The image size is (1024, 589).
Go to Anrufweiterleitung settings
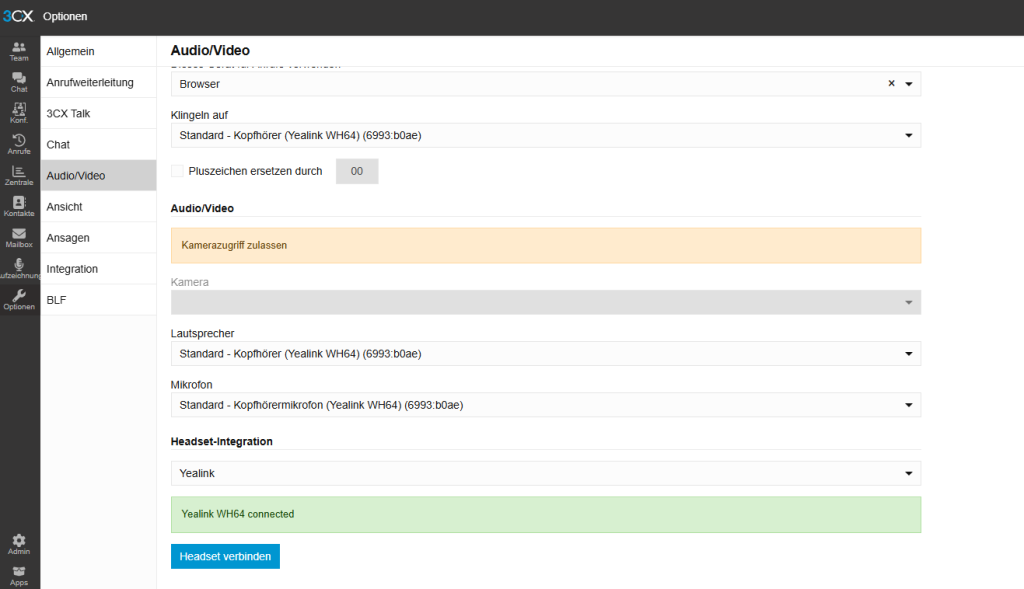[98, 82]
